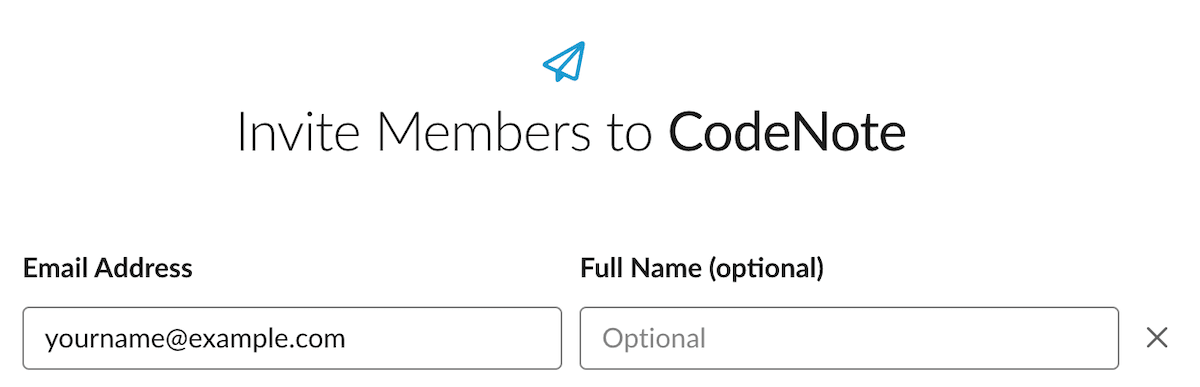The height and width of the screenshot is (387, 1200).
Task: Select the yourname@example.com placeholder field
Action: tap(292, 338)
